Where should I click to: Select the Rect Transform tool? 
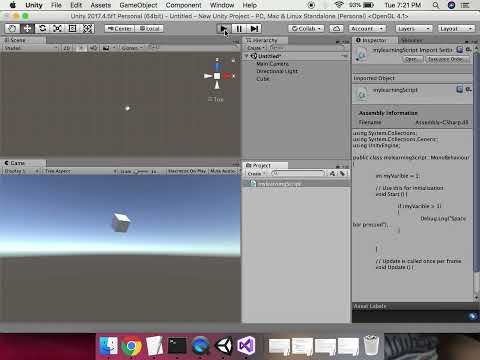pos(72,29)
